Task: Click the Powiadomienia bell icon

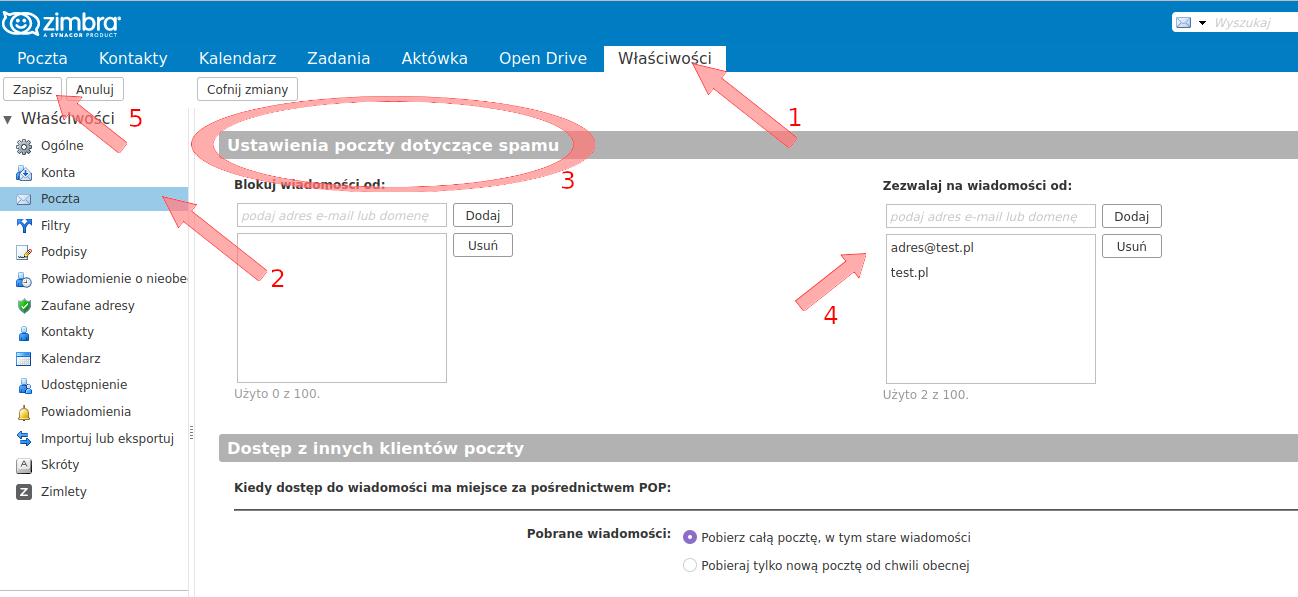Action: click(24, 412)
